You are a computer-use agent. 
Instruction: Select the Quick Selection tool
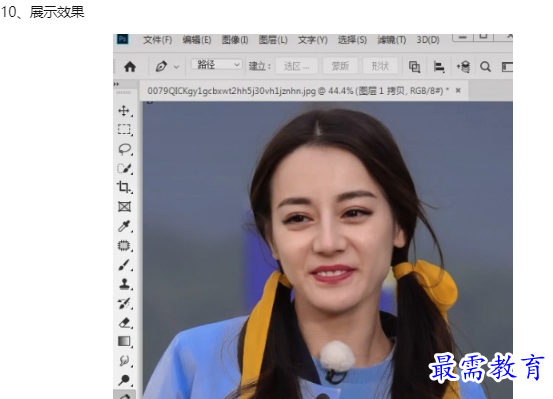pyautogui.click(x=124, y=168)
